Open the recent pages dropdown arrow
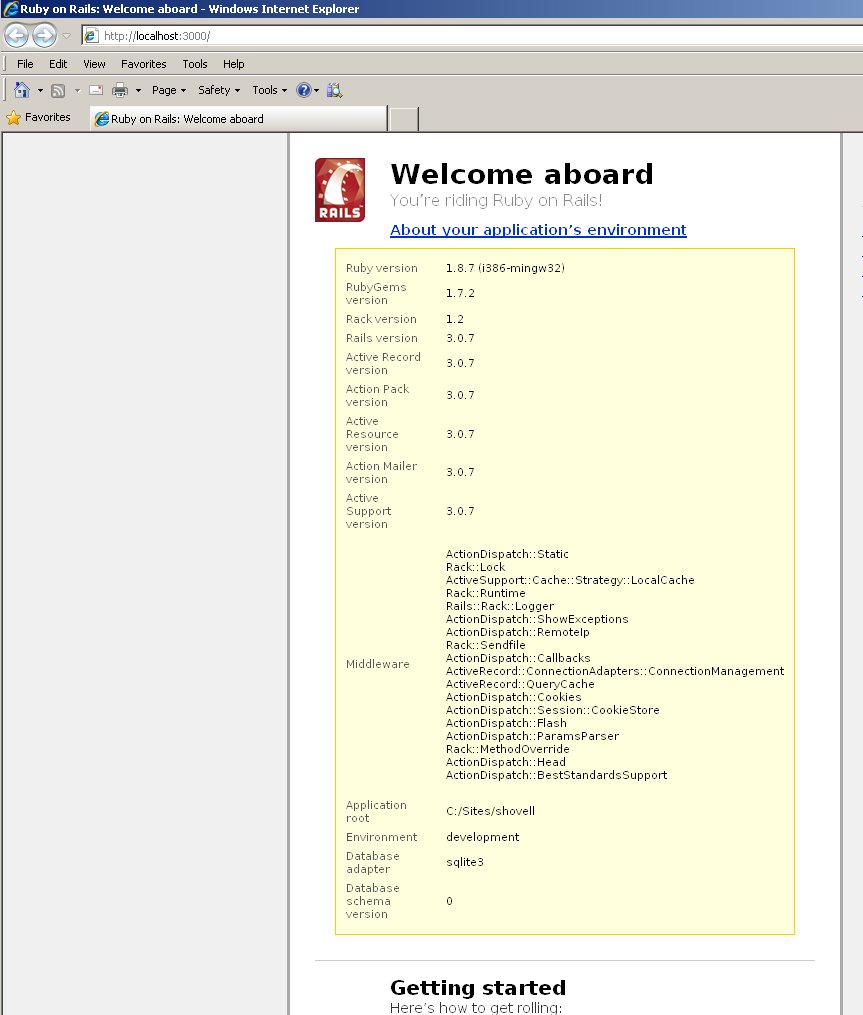Image resolution: width=863 pixels, height=1015 pixels. click(x=66, y=36)
